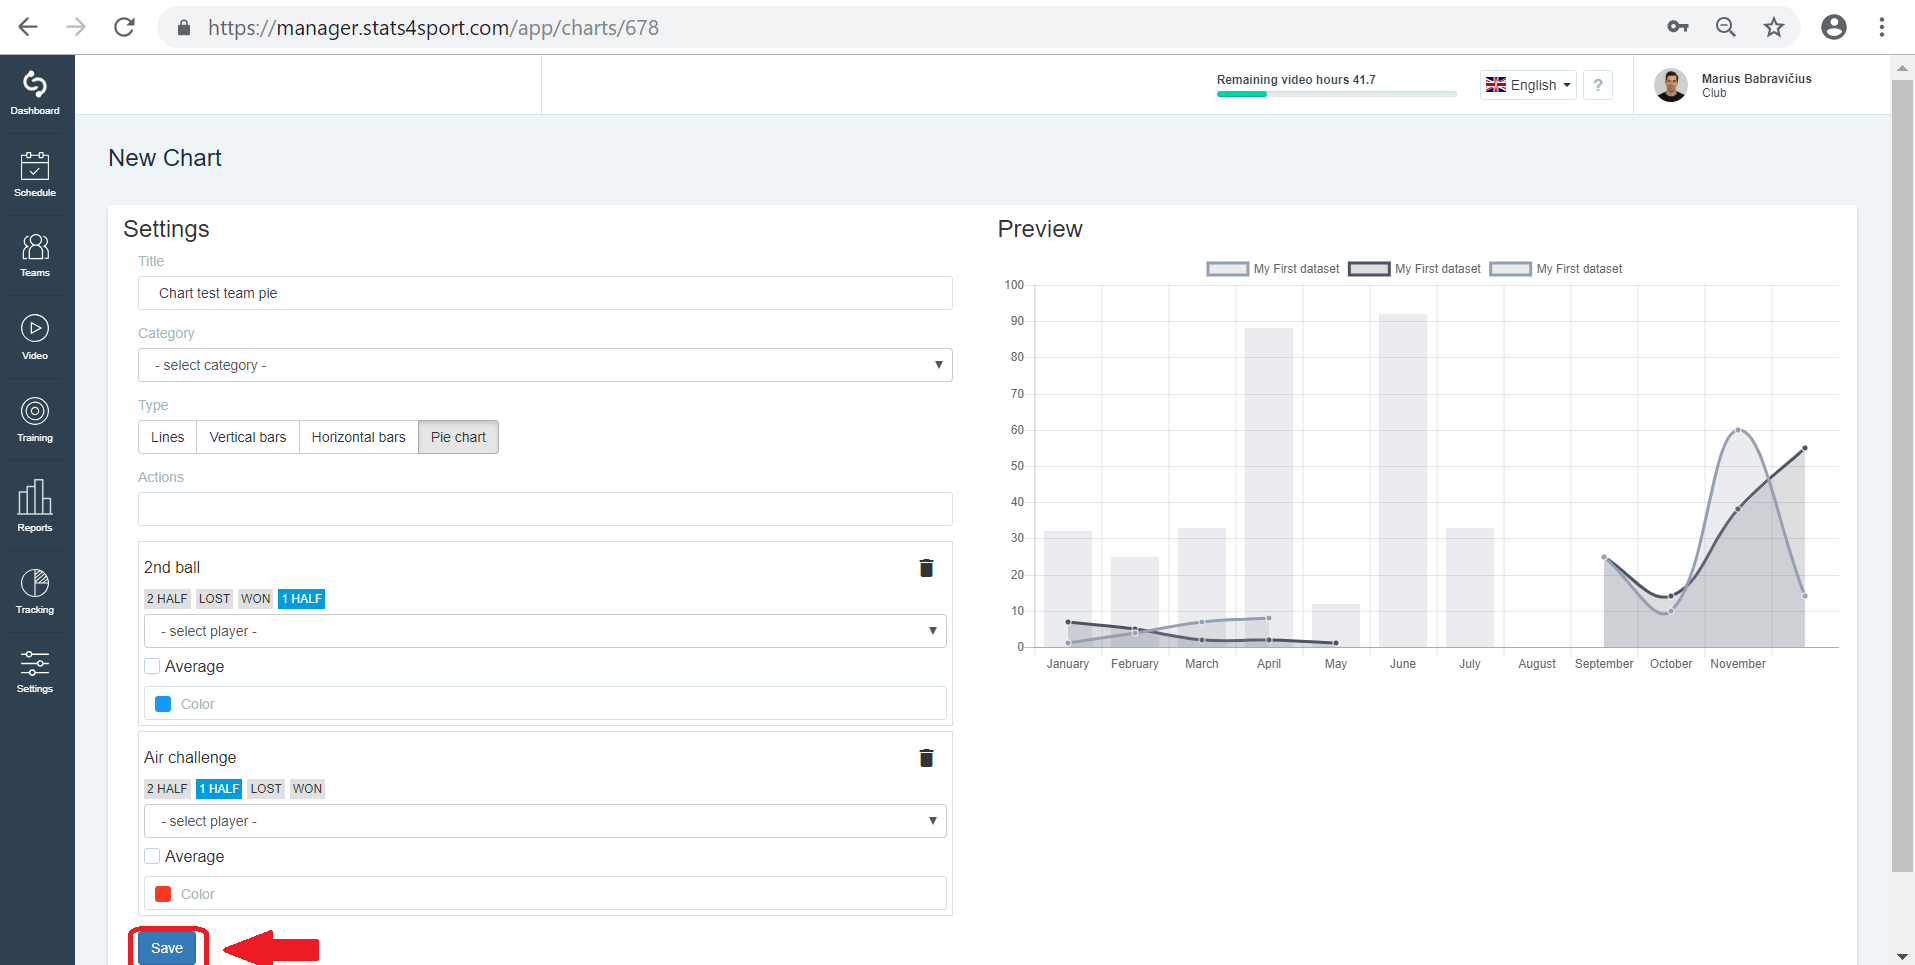Switch the chart type to Vertical bars

[248, 437]
